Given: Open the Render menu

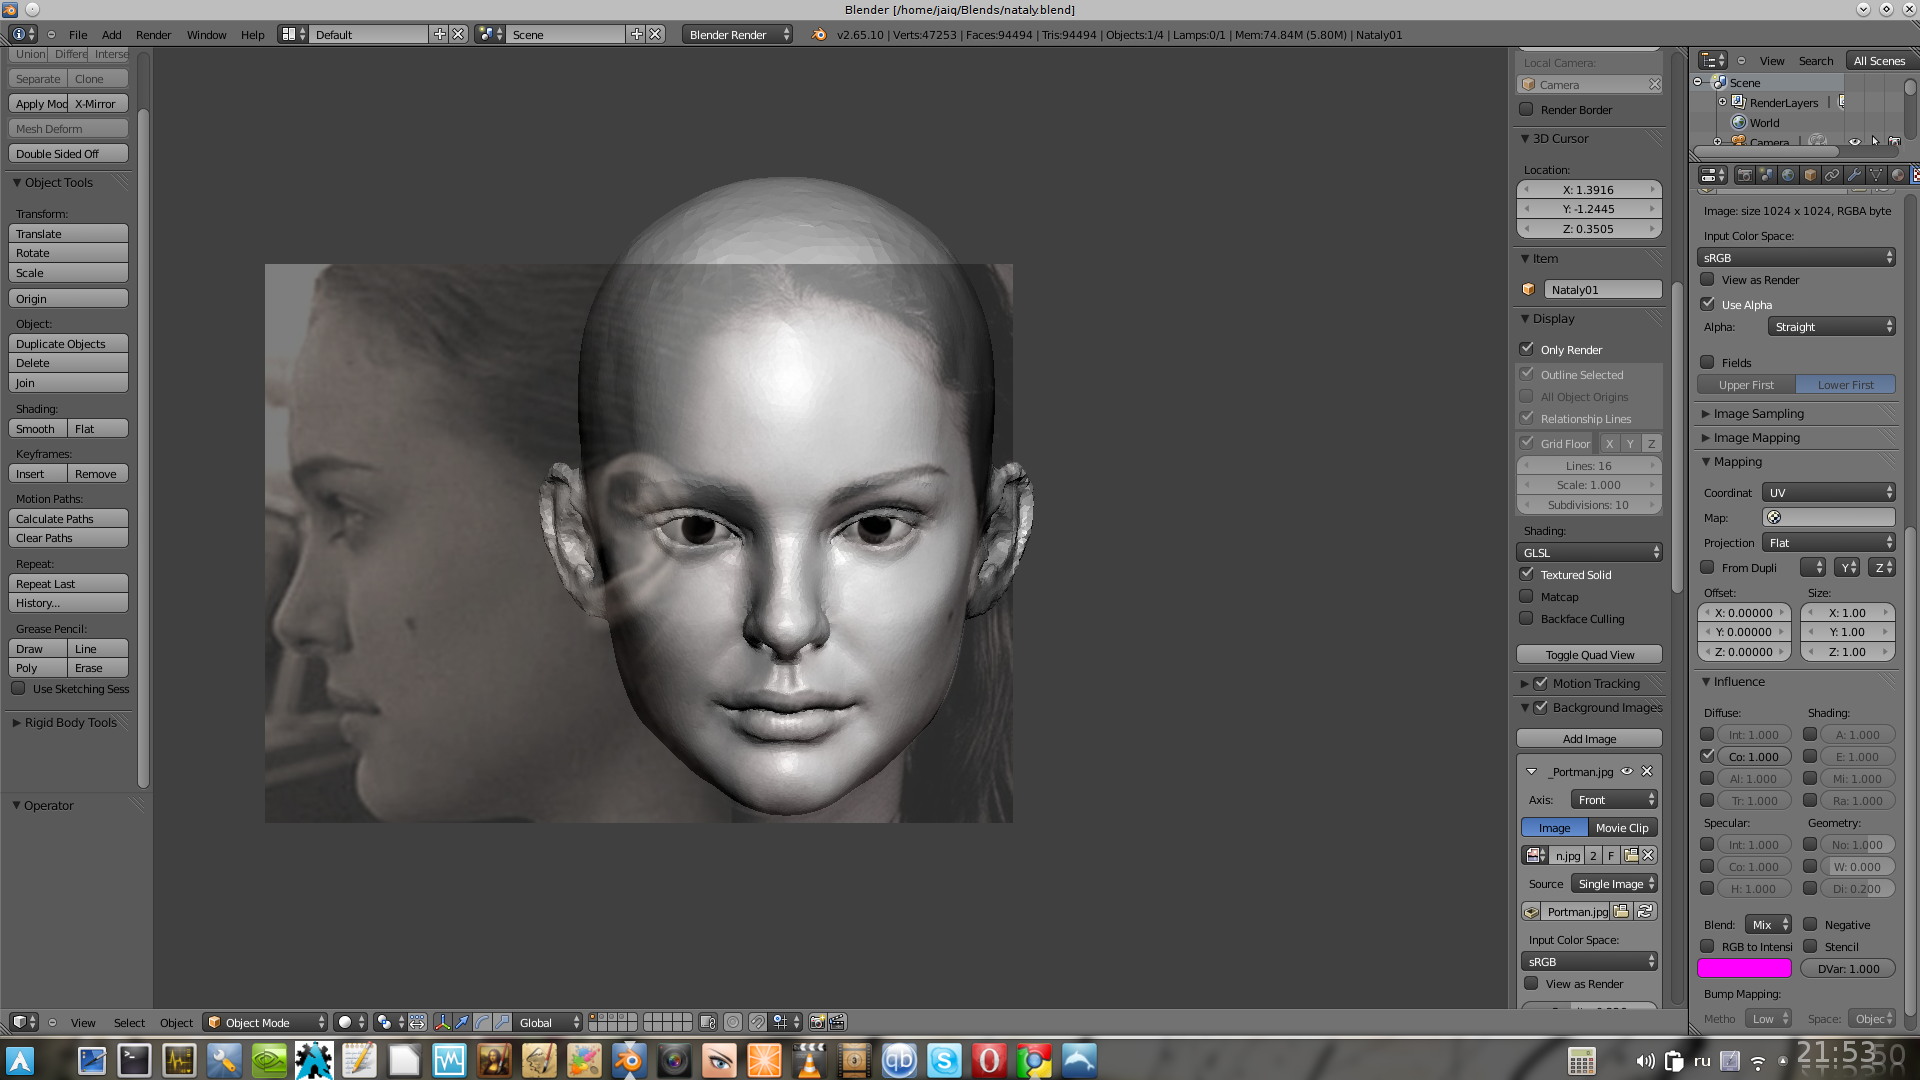Looking at the screenshot, I should coord(153,34).
